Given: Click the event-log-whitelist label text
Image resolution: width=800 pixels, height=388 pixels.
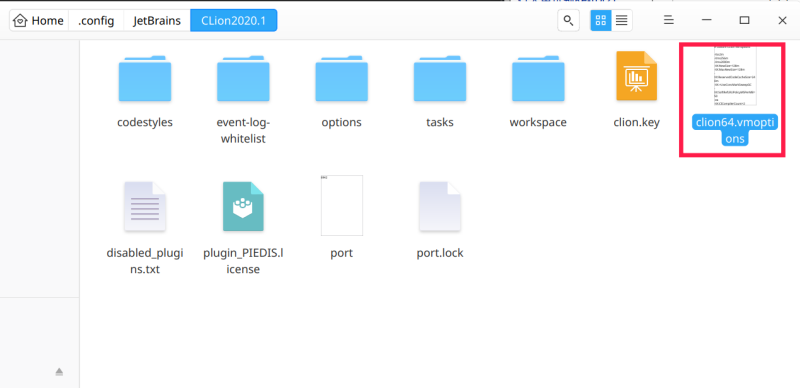Looking at the screenshot, I should click(x=243, y=131).
